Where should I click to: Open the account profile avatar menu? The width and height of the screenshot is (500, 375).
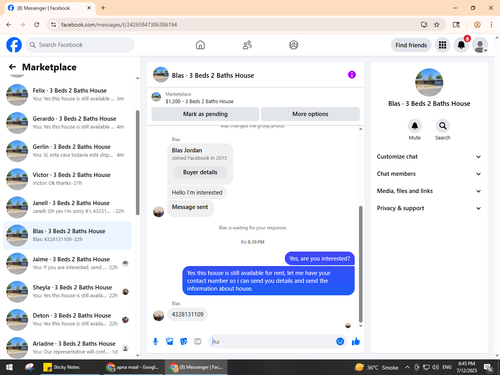(480, 45)
